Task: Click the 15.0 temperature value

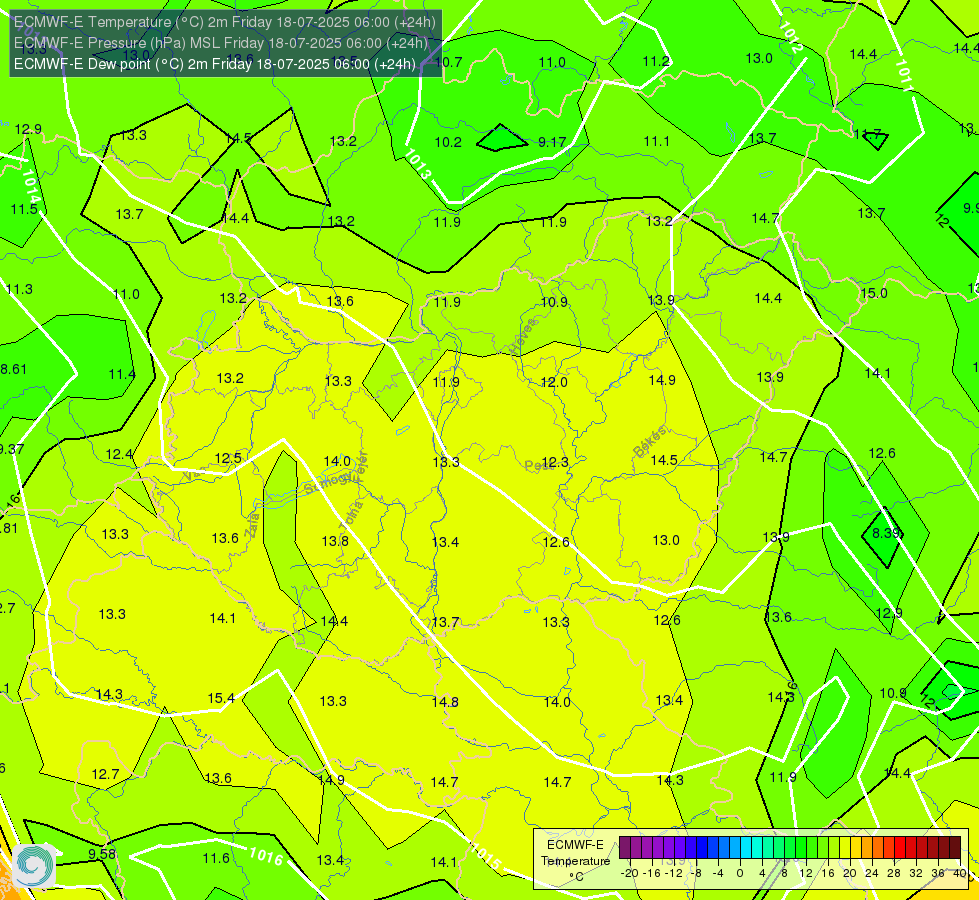Action: coord(873,293)
